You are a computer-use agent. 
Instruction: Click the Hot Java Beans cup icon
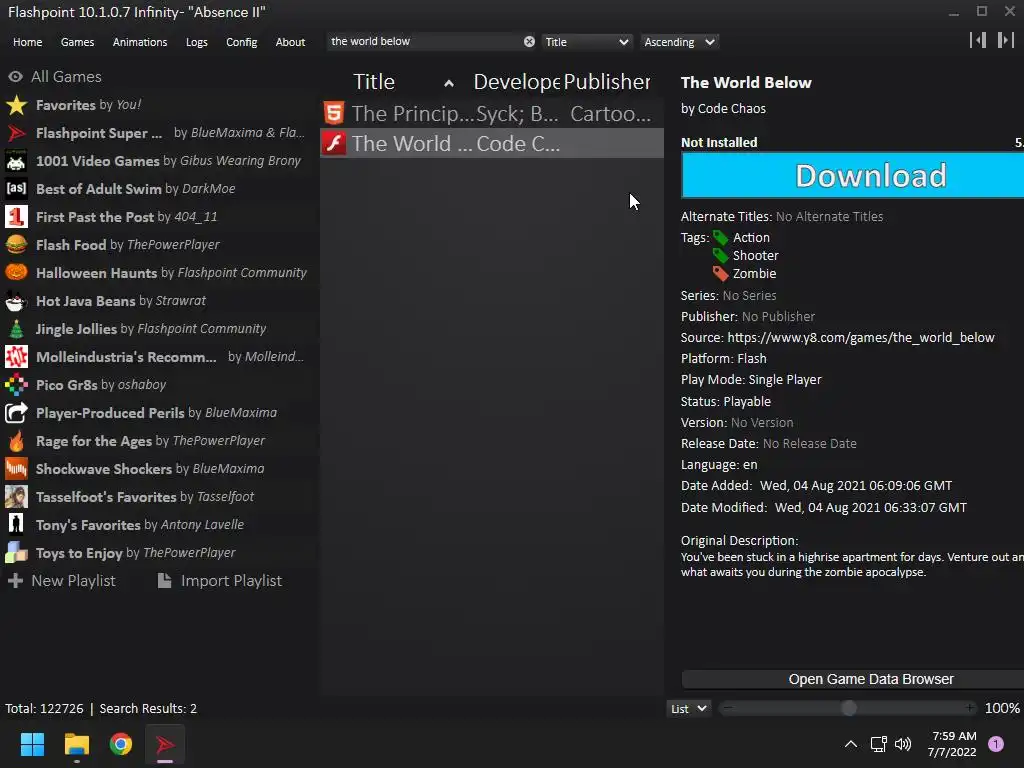(16, 301)
